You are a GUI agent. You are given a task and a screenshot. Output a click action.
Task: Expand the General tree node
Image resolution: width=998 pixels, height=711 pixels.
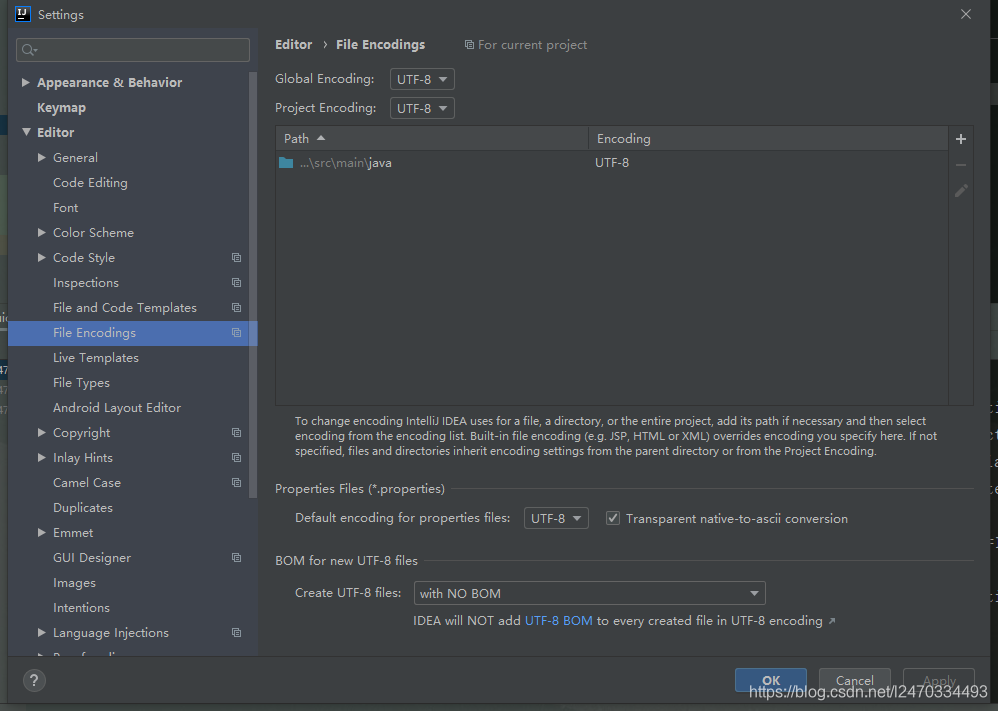click(x=41, y=157)
